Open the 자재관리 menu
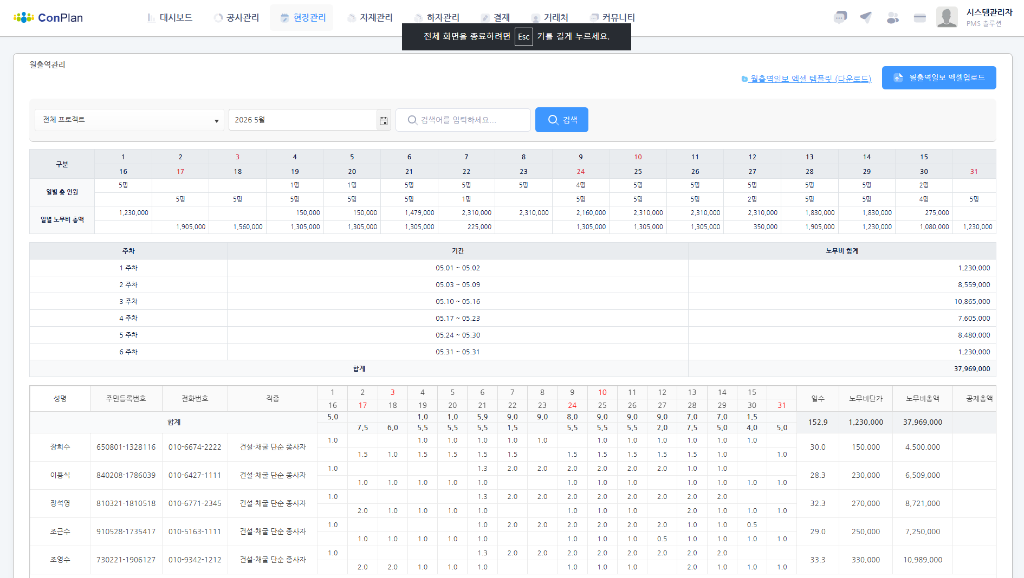Image resolution: width=1024 pixels, height=578 pixels. pos(370,18)
